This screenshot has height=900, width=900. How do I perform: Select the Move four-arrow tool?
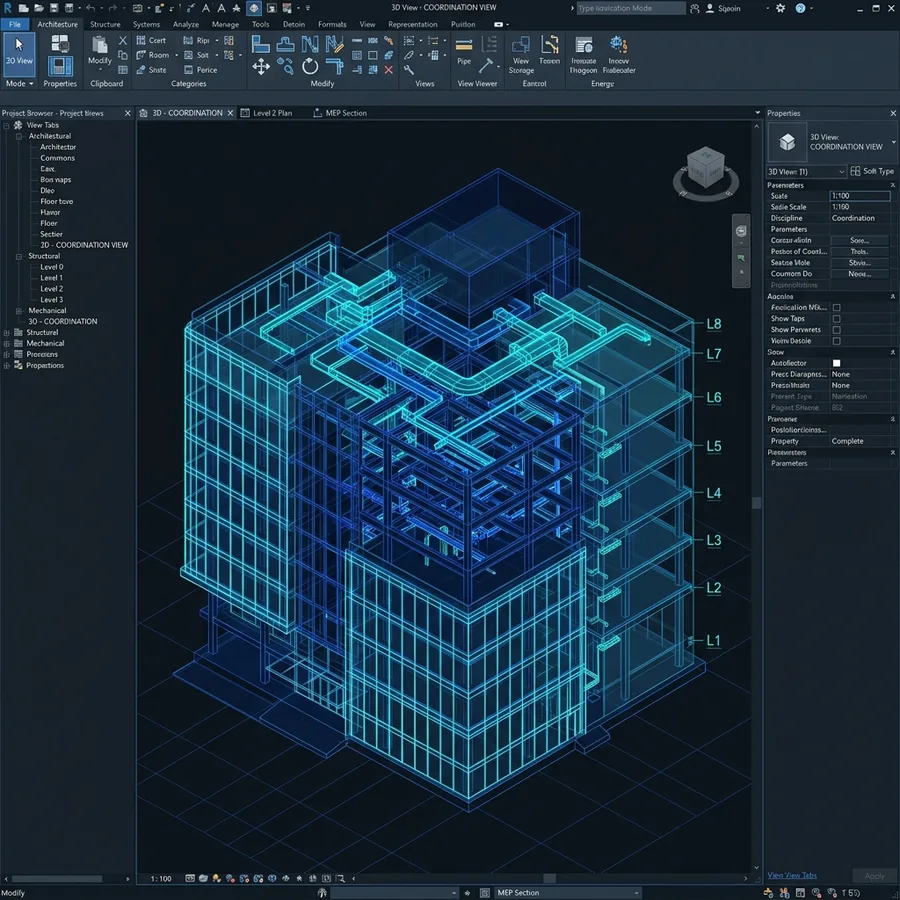click(261, 67)
